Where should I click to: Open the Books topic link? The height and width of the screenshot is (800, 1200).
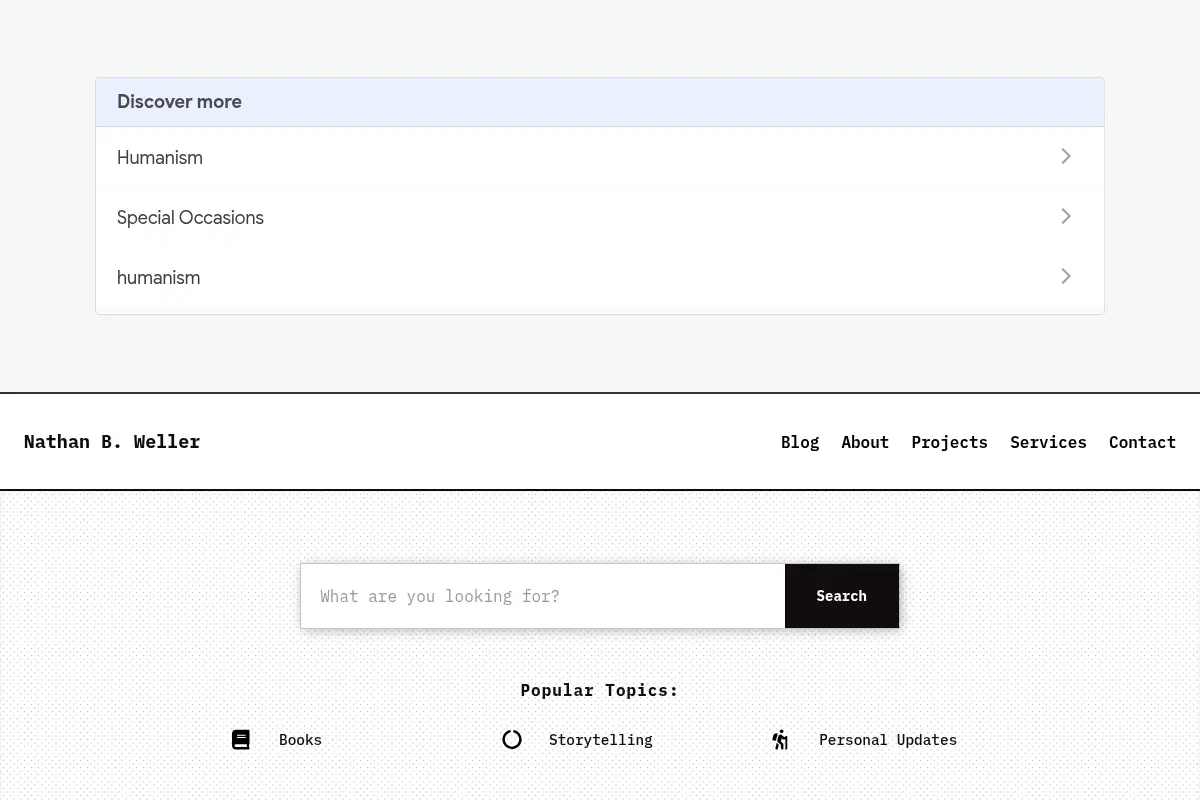point(300,740)
